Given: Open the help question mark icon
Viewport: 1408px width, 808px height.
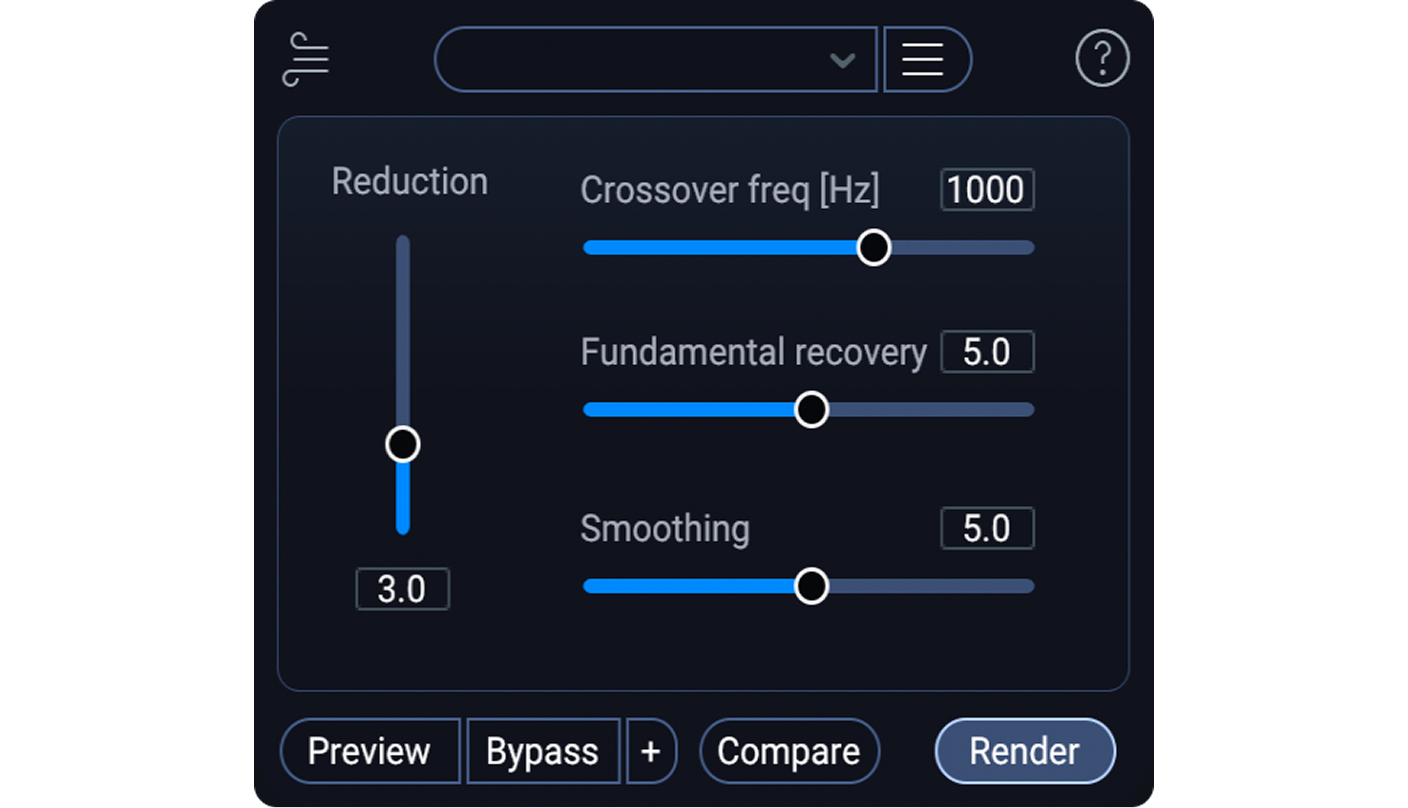Looking at the screenshot, I should (x=1102, y=60).
